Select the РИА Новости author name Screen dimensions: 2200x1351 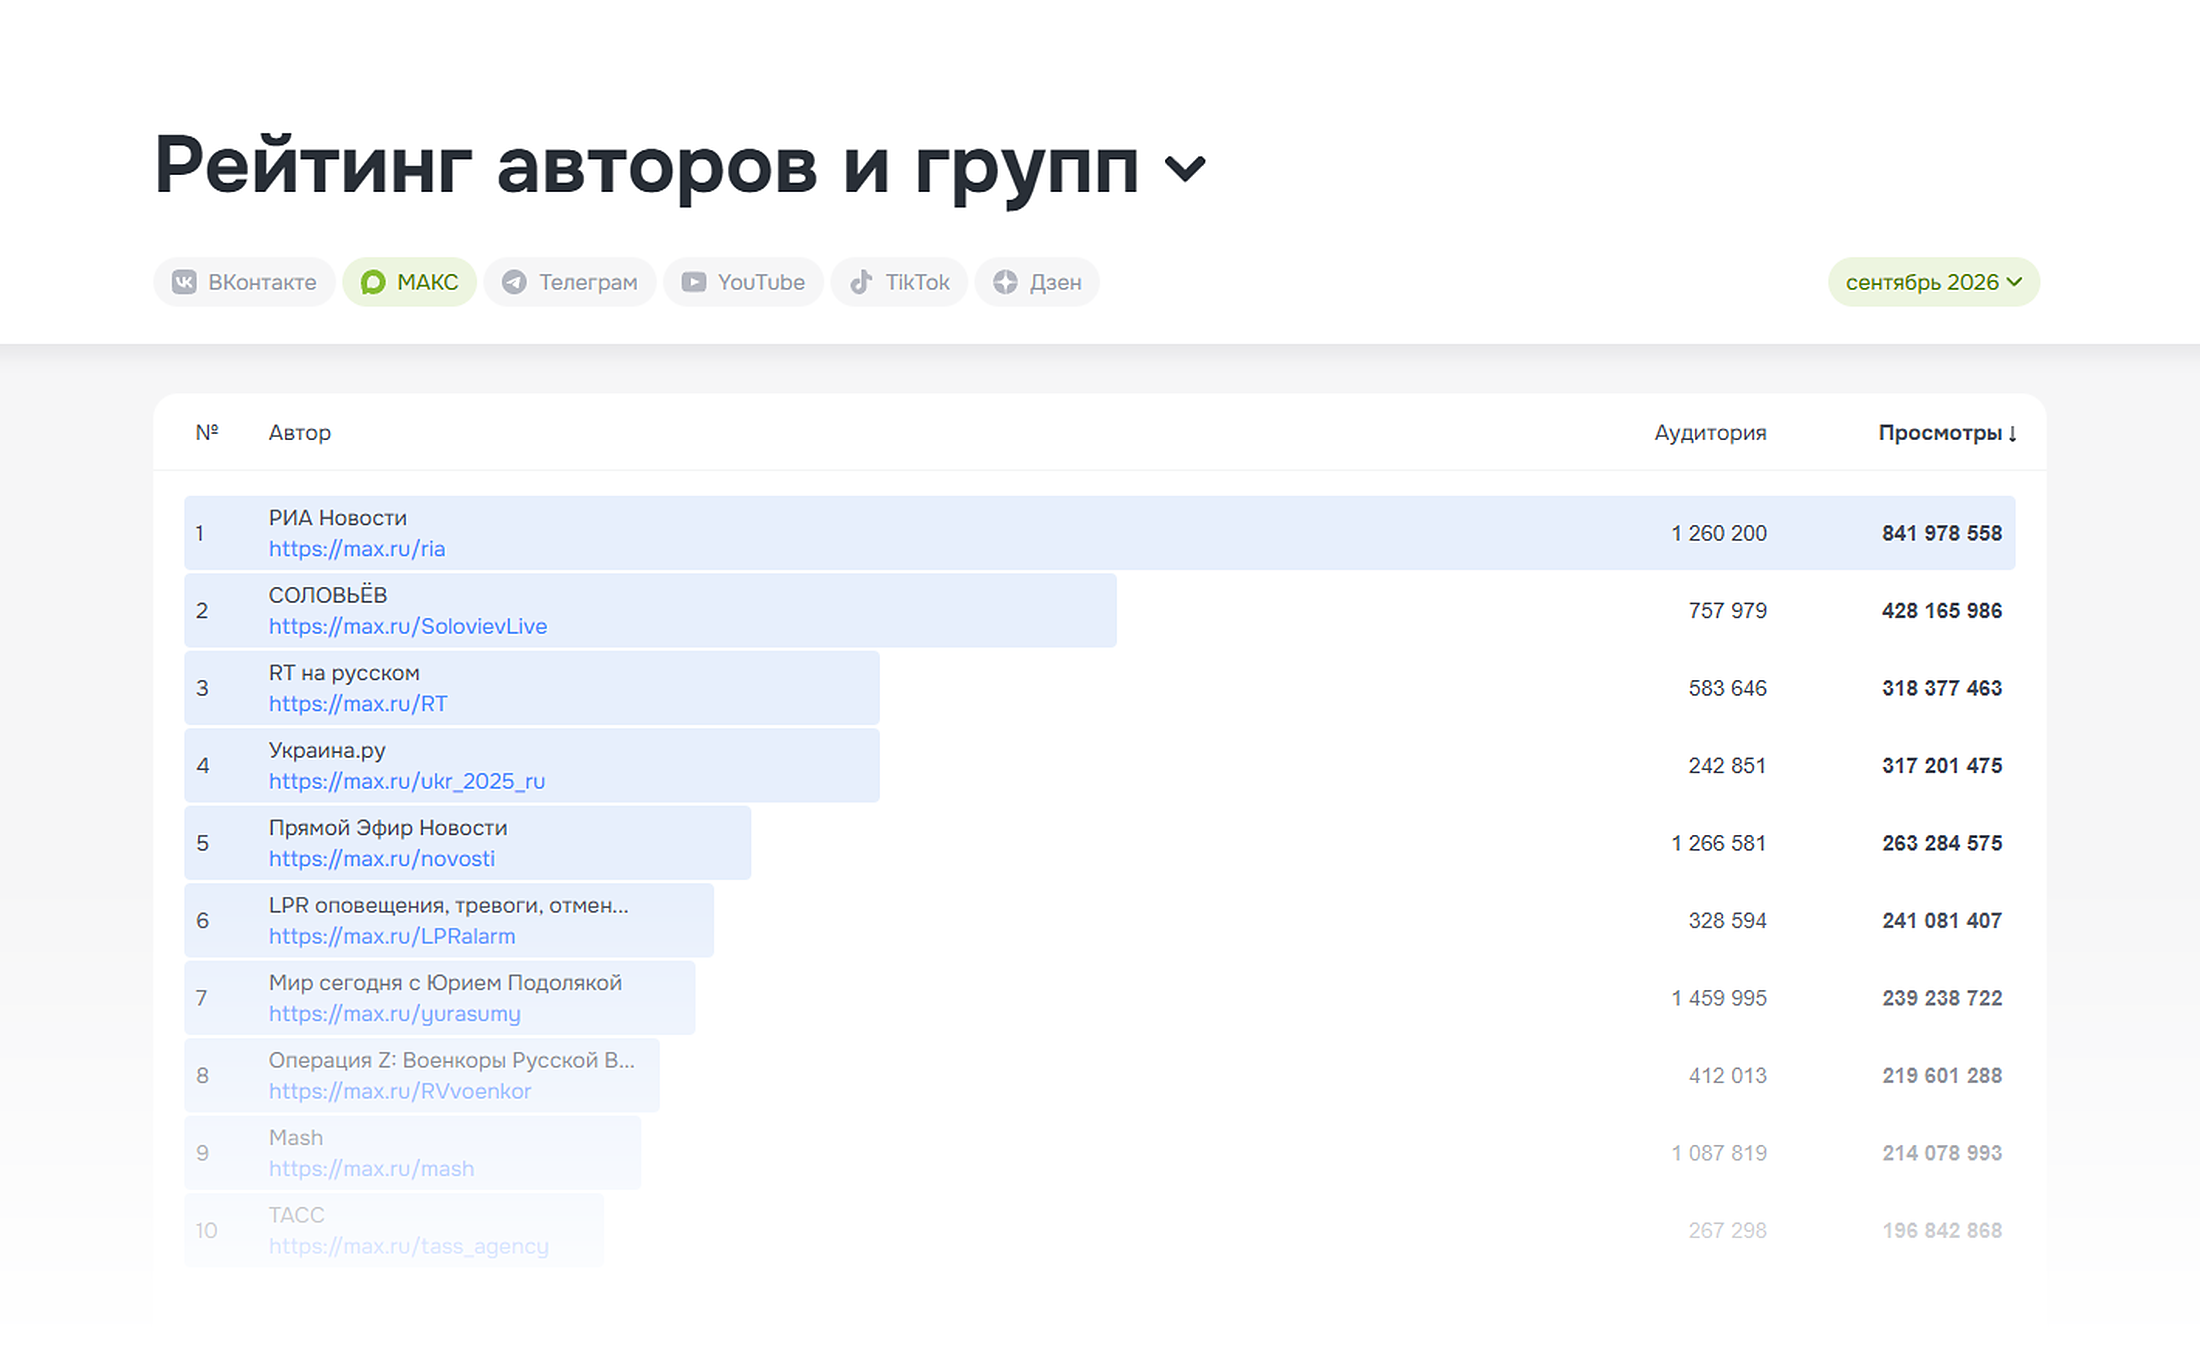pyautogui.click(x=338, y=518)
